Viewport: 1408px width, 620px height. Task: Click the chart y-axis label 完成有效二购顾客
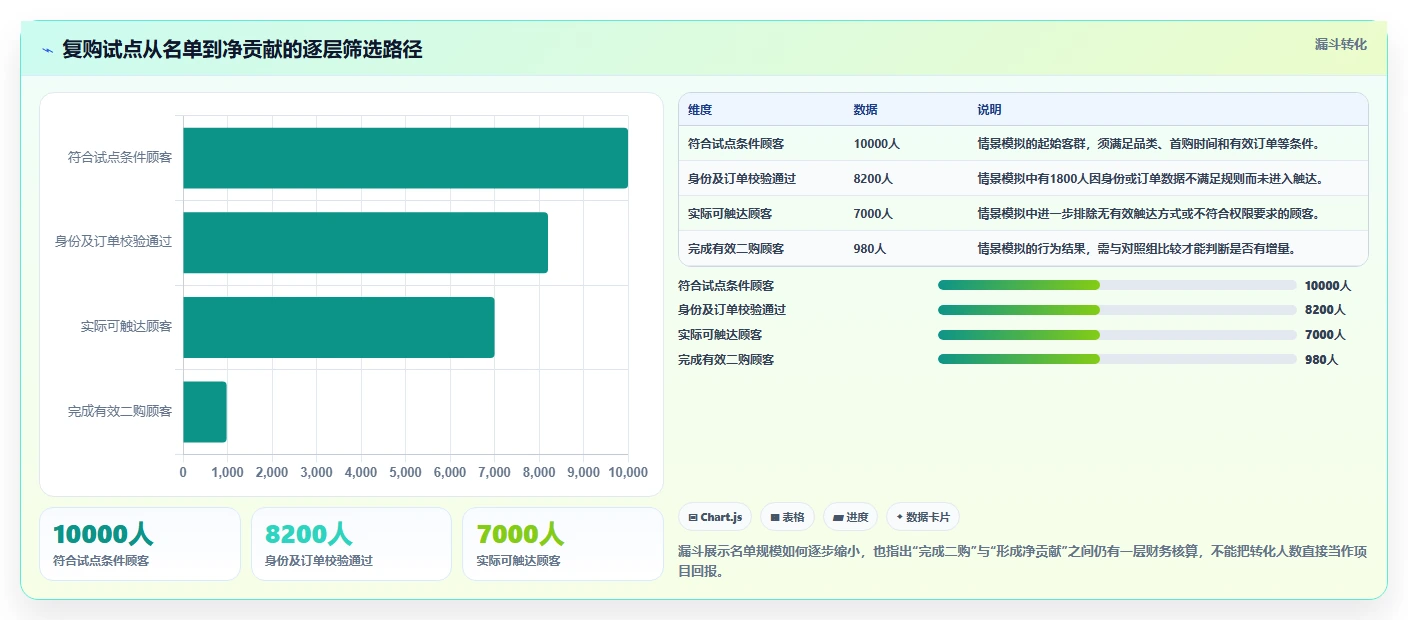pyautogui.click(x=120, y=411)
